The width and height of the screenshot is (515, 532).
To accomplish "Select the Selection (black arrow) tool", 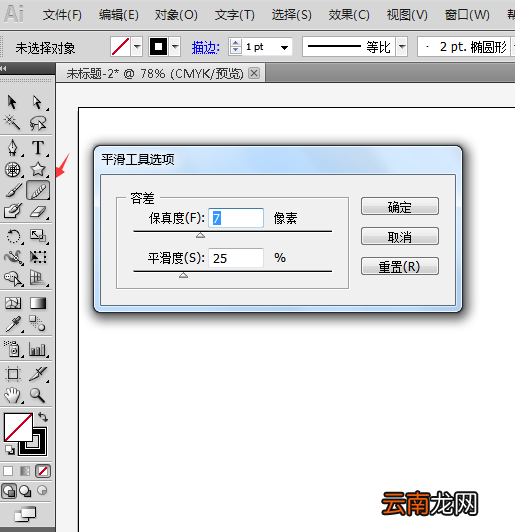I will (12, 102).
